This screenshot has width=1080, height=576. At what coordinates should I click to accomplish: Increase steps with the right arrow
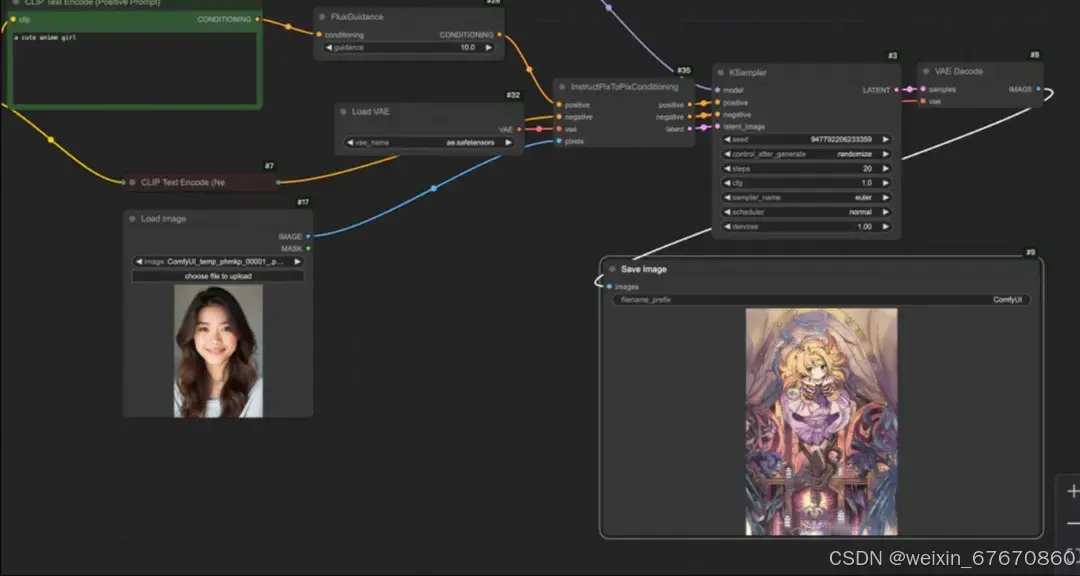click(886, 168)
